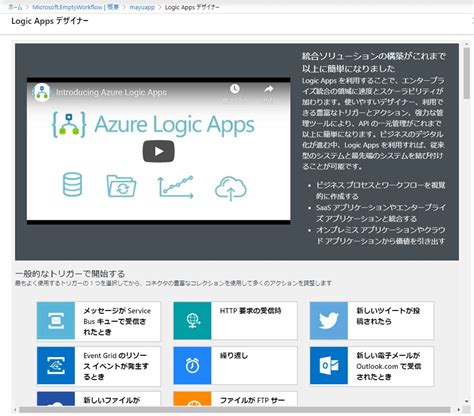Click the scroll-down arrow of vertical scrollbar
This screenshot has width=474, height=416.
(x=466, y=402)
